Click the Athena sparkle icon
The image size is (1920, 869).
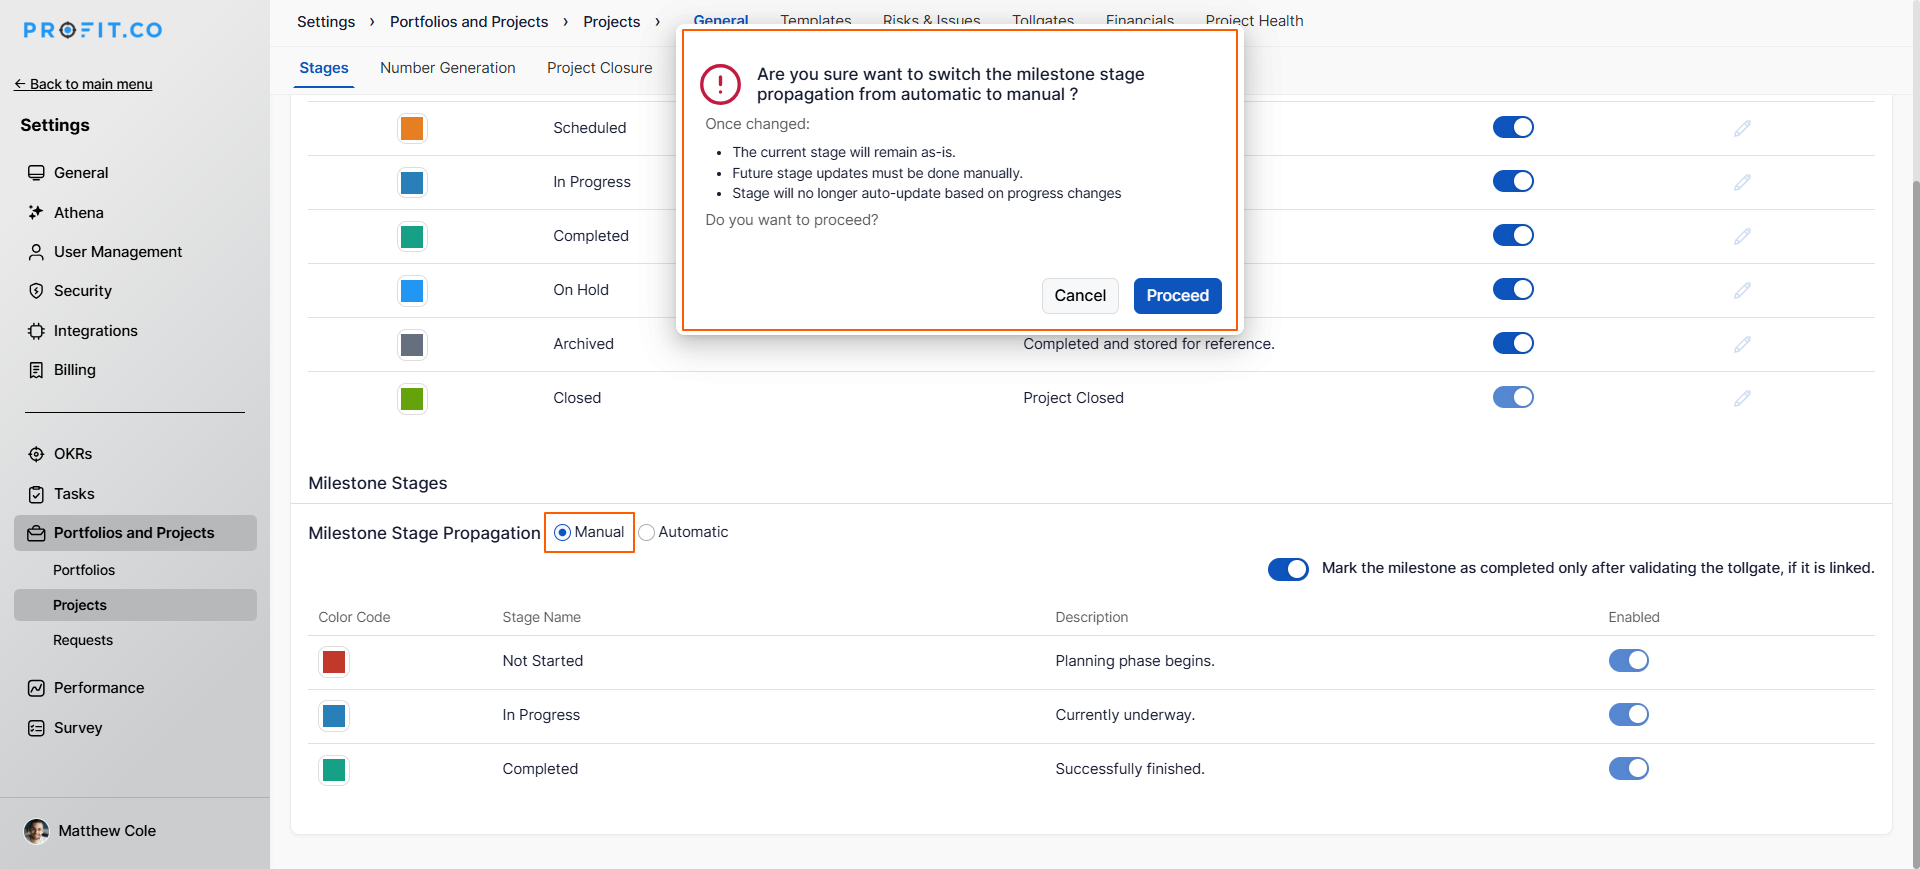point(36,213)
